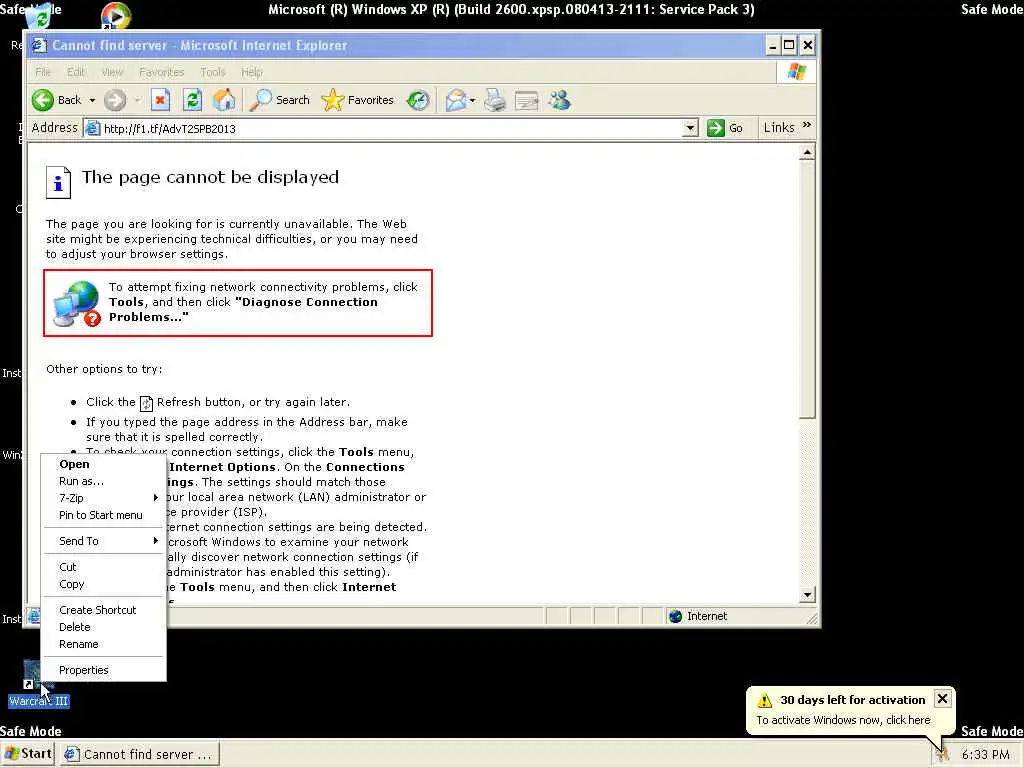Select Create Shortcut in the context menu
Image resolution: width=1024 pixels, height=768 pixels.
click(103, 610)
